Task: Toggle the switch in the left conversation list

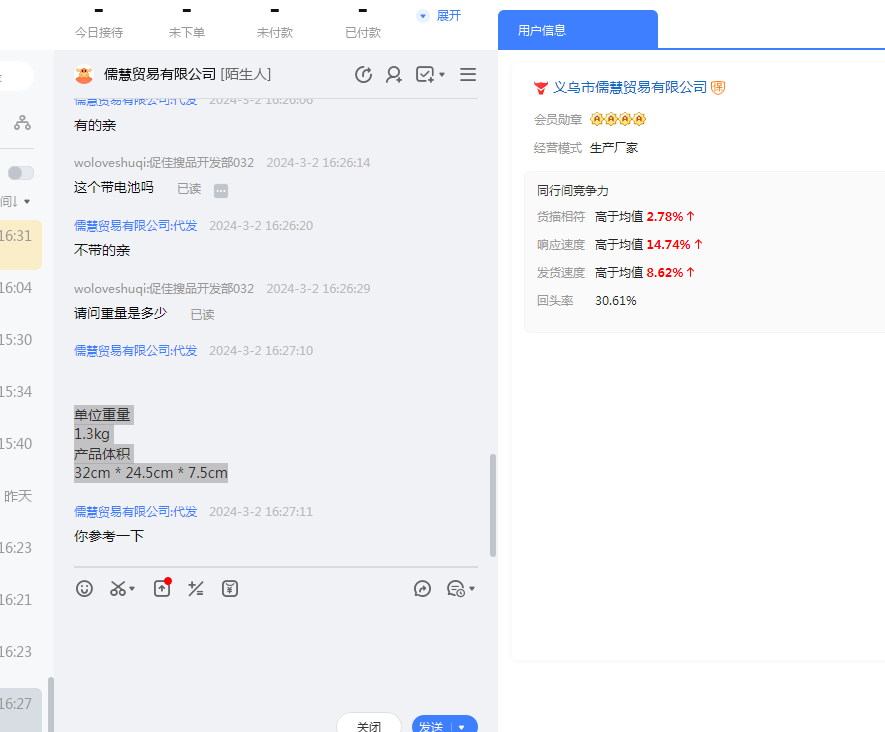Action: 21,173
